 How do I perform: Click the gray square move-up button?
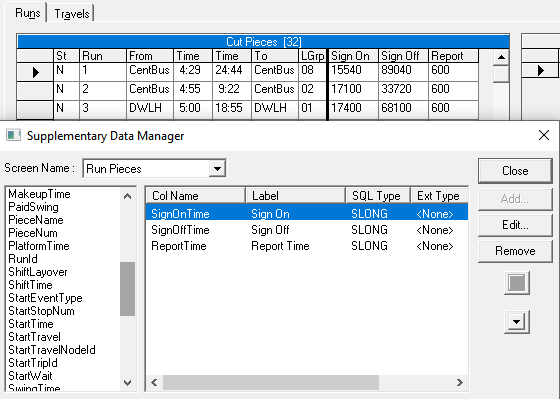pyautogui.click(x=517, y=283)
